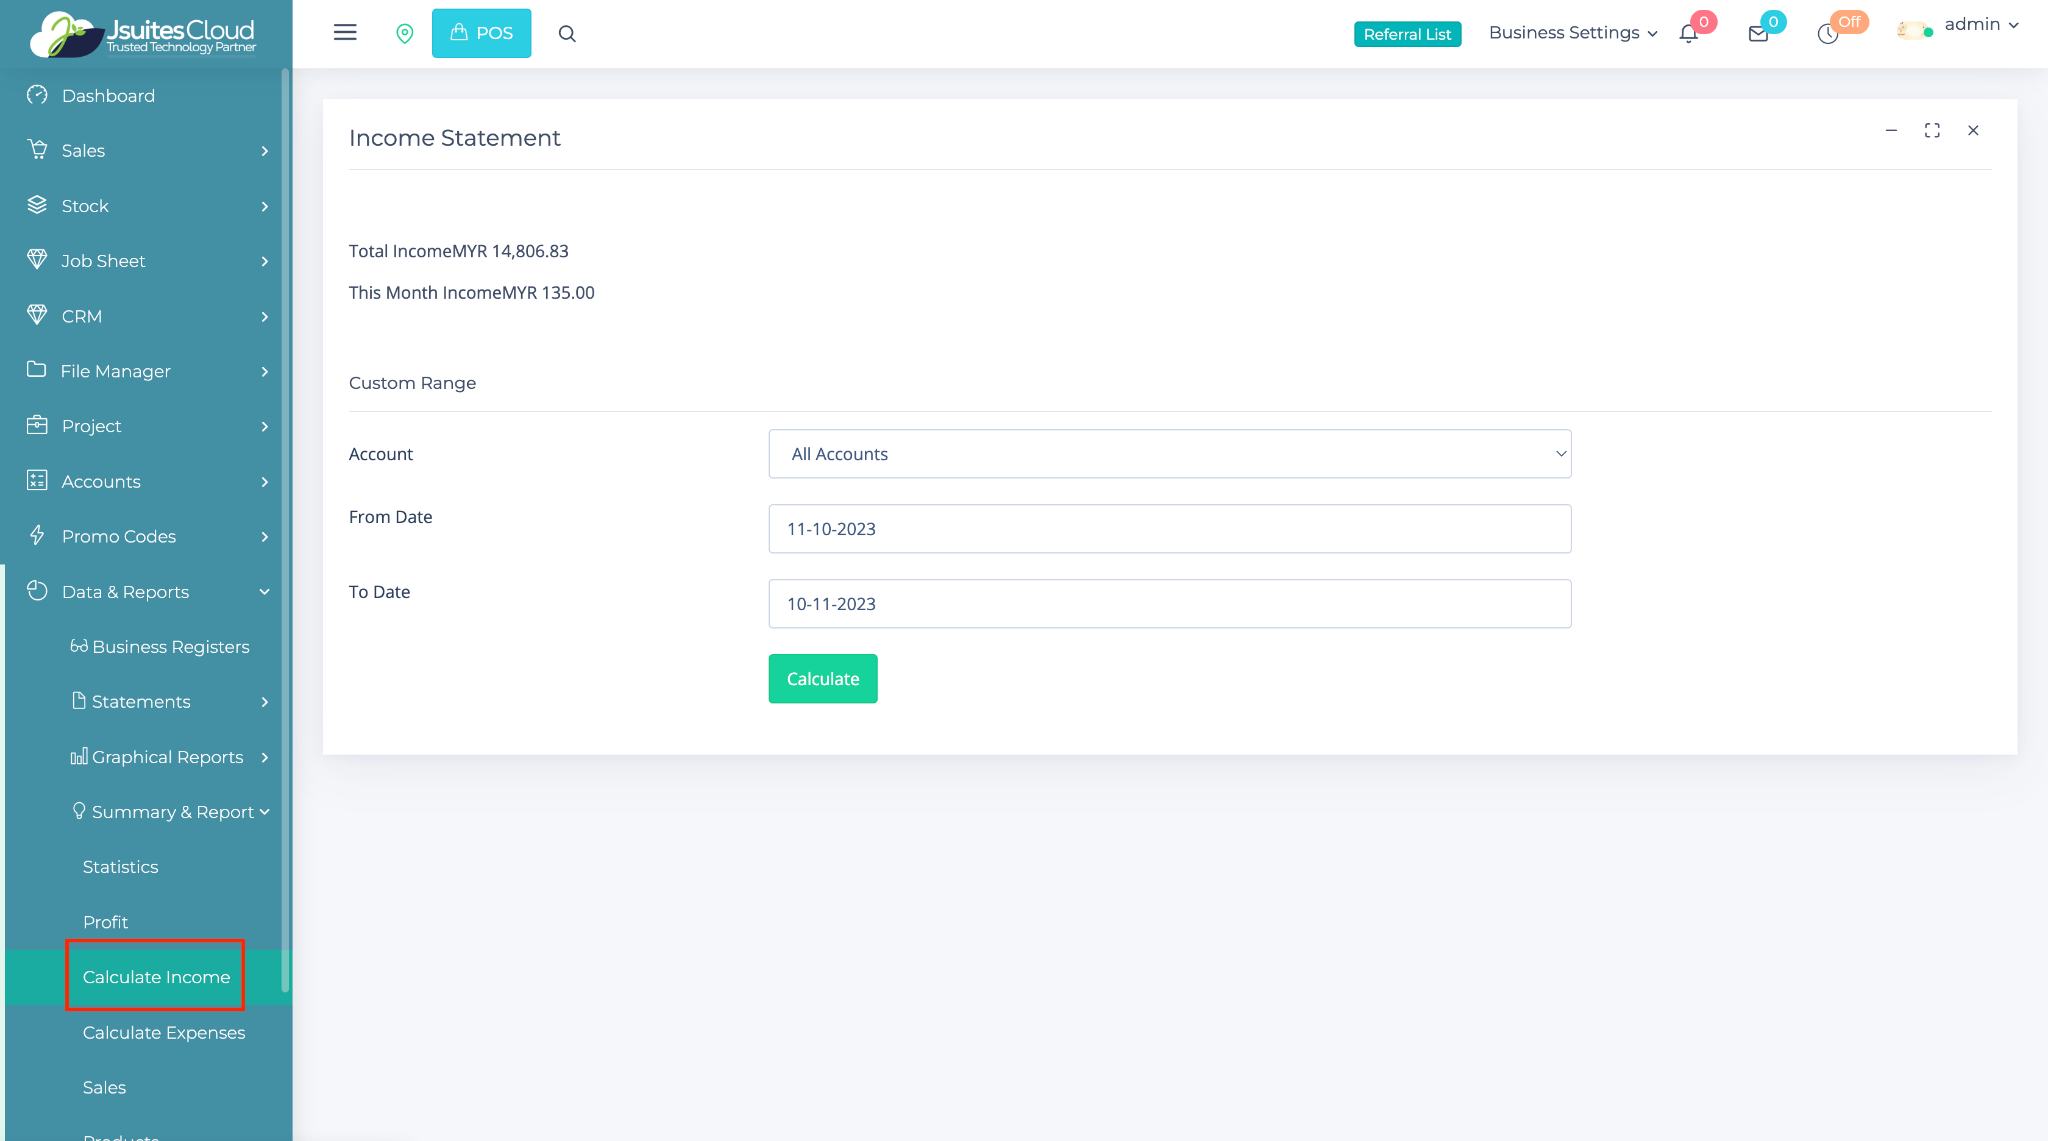Screen dimensions: 2048x1141
Task: Collapse the Income Statement panel
Action: pyautogui.click(x=1891, y=131)
